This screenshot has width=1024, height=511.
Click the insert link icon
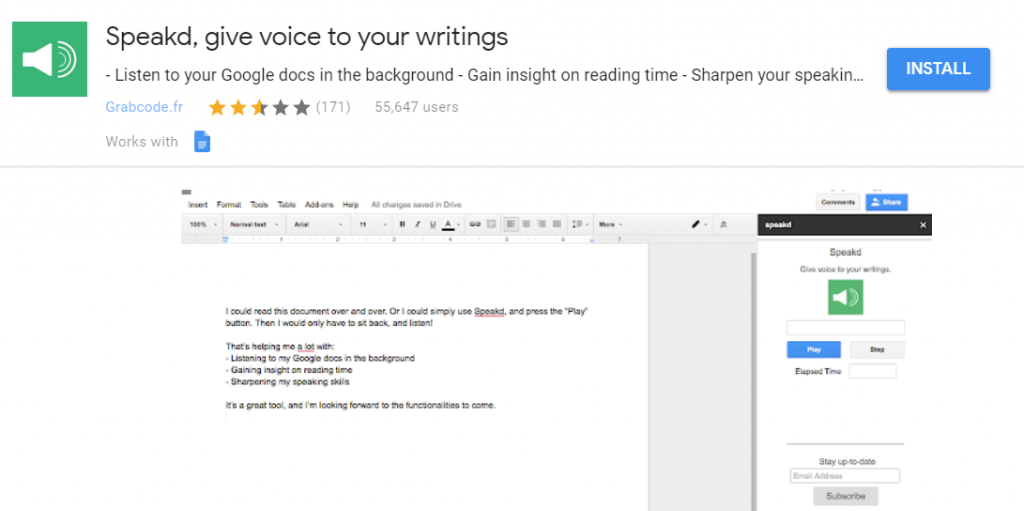pyautogui.click(x=475, y=224)
